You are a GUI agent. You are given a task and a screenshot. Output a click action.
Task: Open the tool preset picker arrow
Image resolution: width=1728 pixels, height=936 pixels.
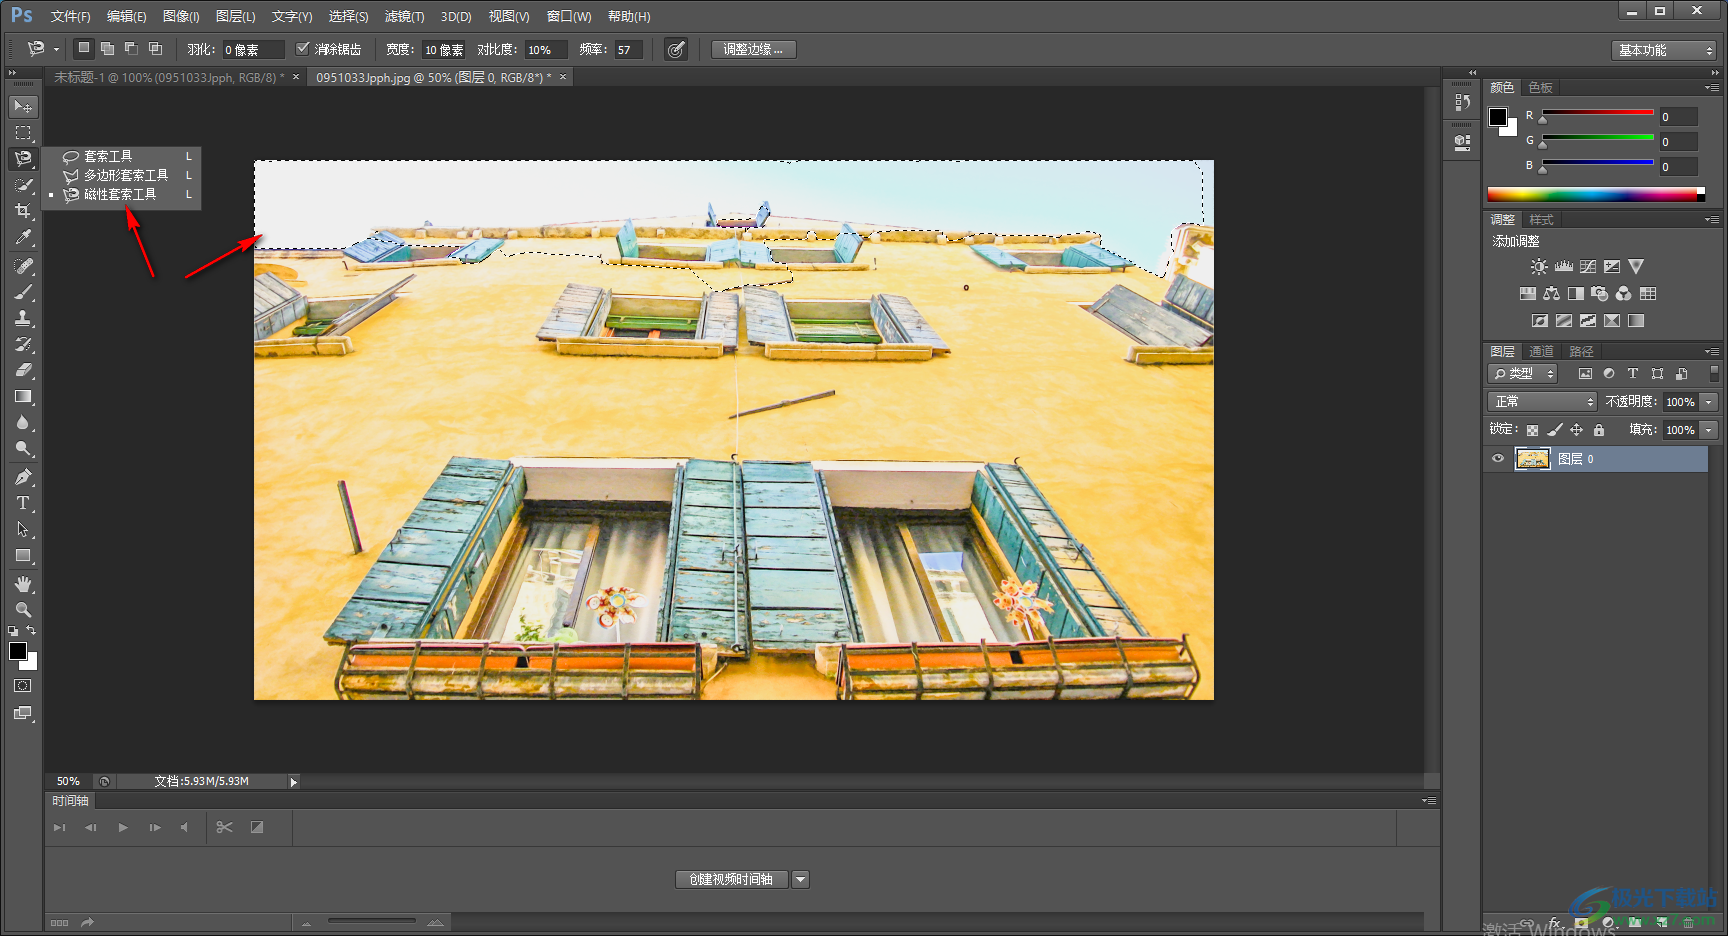[x=57, y=49]
